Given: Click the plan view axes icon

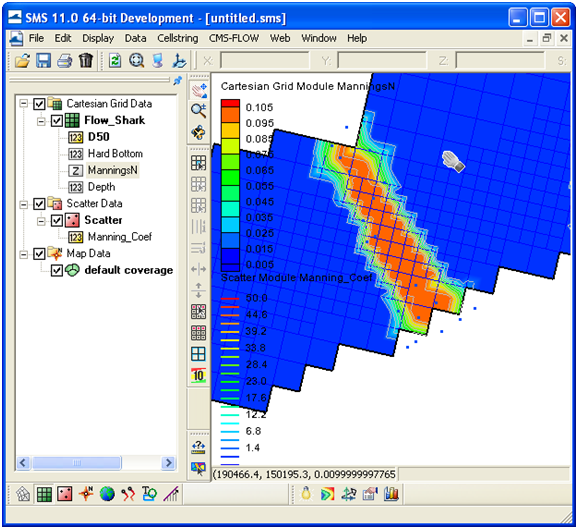Looking at the screenshot, I should tap(179, 60).
